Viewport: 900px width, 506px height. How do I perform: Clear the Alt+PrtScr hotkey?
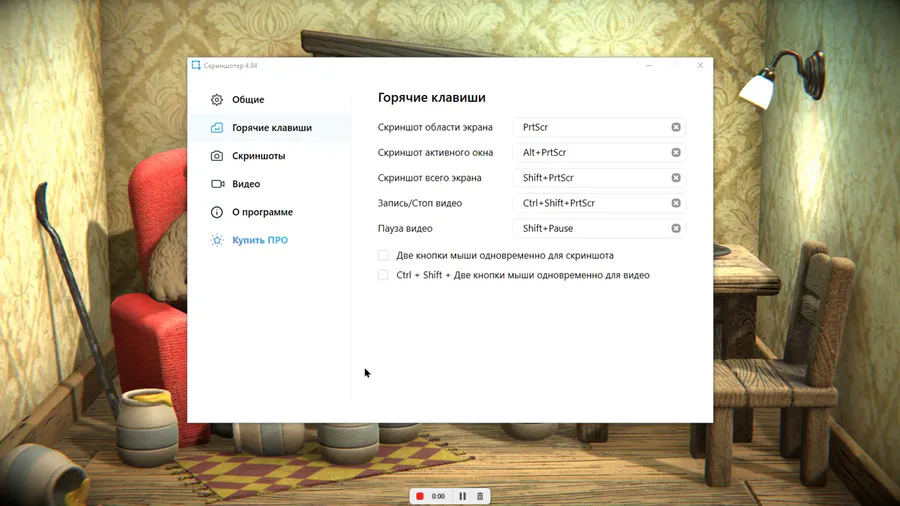point(676,152)
